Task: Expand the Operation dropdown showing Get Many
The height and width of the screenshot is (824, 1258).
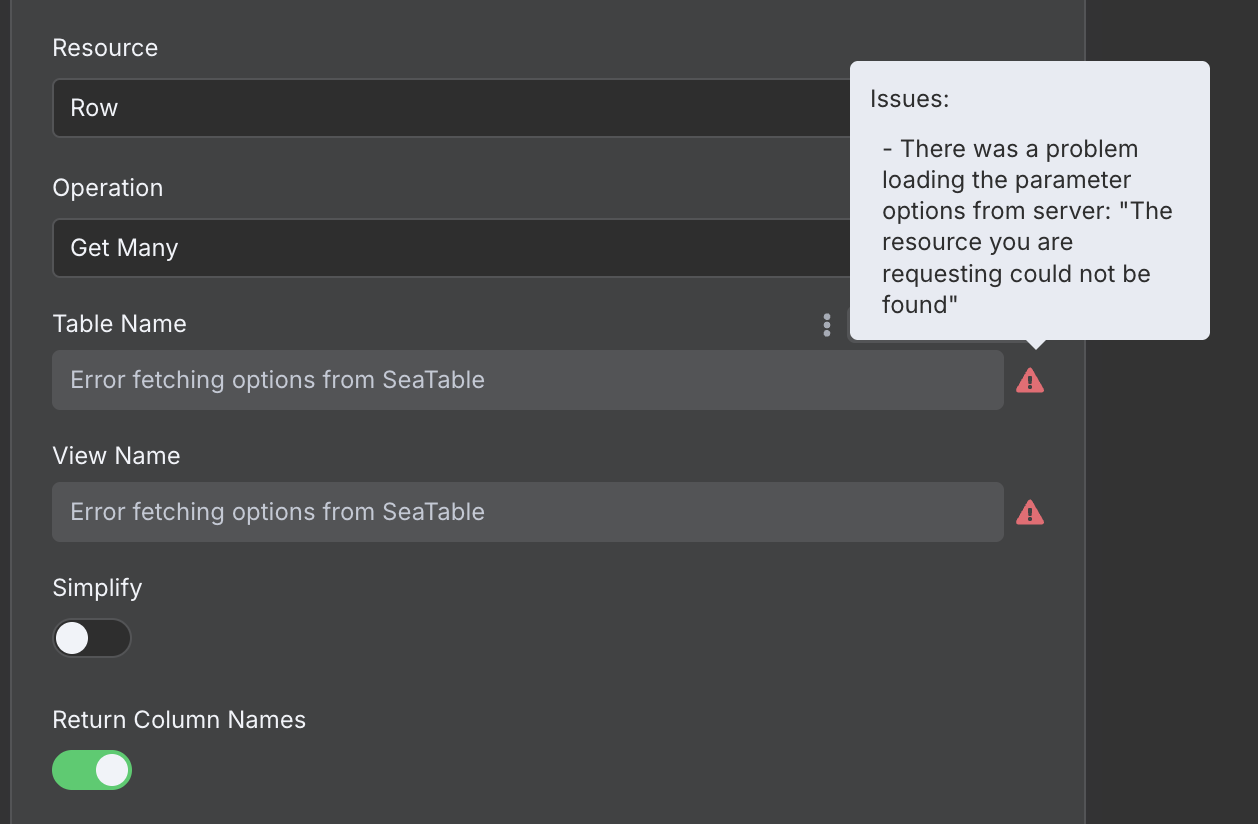Action: (x=452, y=248)
